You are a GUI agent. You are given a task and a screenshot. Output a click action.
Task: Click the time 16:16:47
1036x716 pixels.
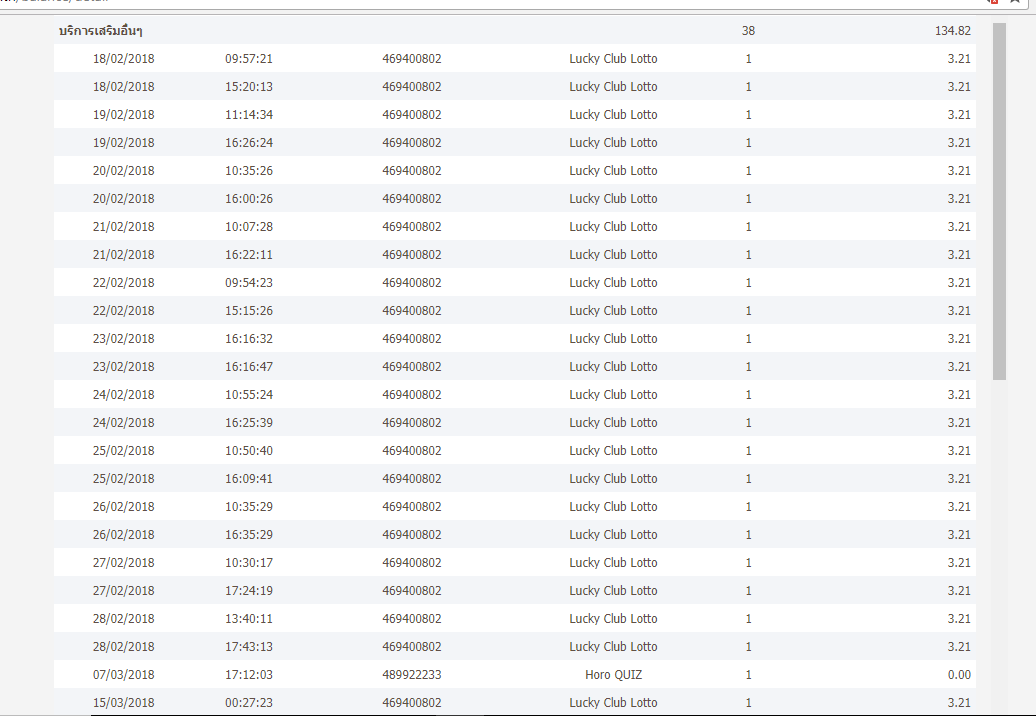pyautogui.click(x=249, y=367)
